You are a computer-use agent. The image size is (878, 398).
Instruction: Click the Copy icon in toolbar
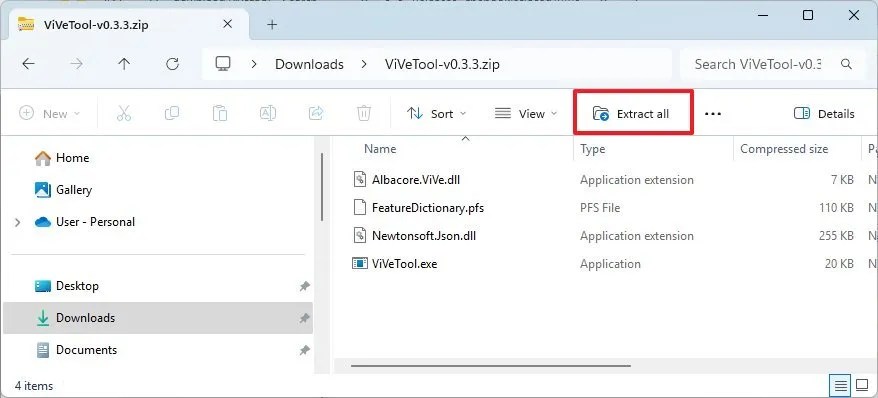tap(171, 114)
